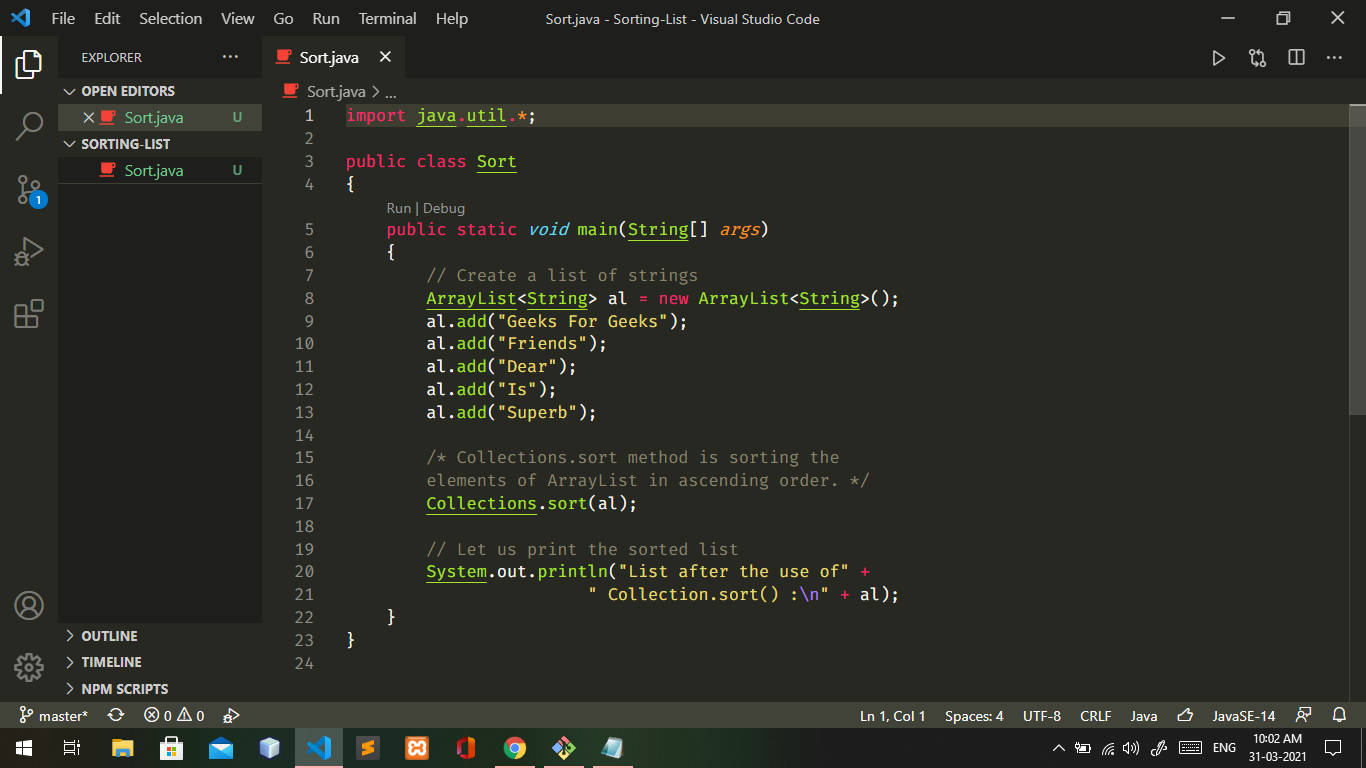
Task: Click the Run CodeLens link above main
Action: coord(399,208)
